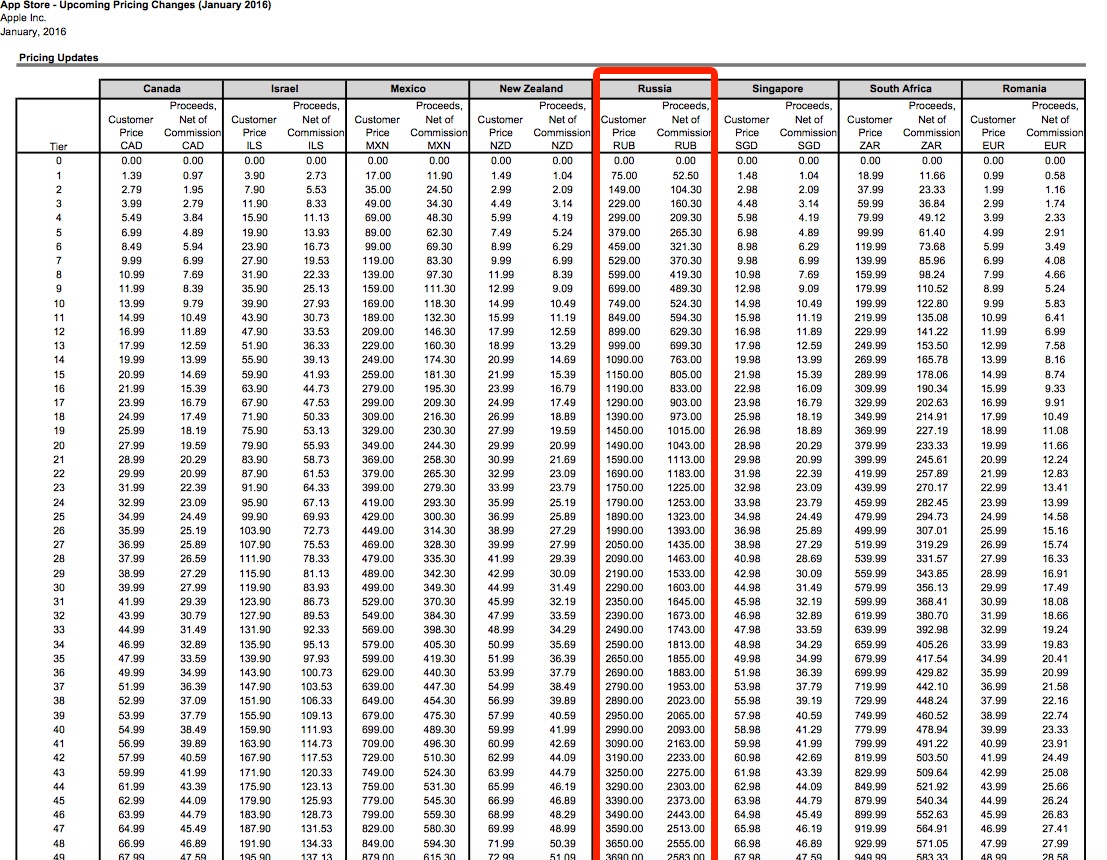Screen dimensions: 1107x860
Task: Select tier row label '47'
Action: pos(59,829)
